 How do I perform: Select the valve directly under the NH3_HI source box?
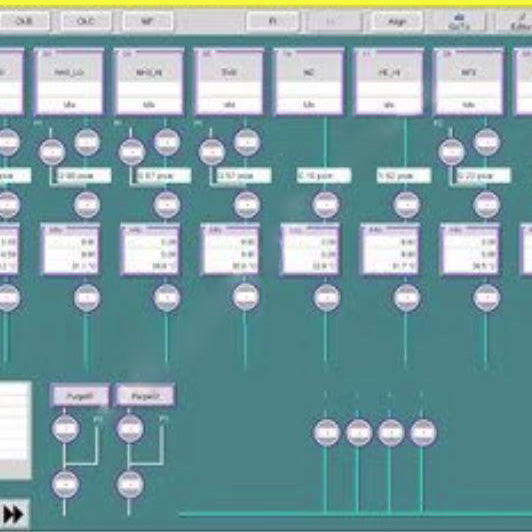(167, 142)
